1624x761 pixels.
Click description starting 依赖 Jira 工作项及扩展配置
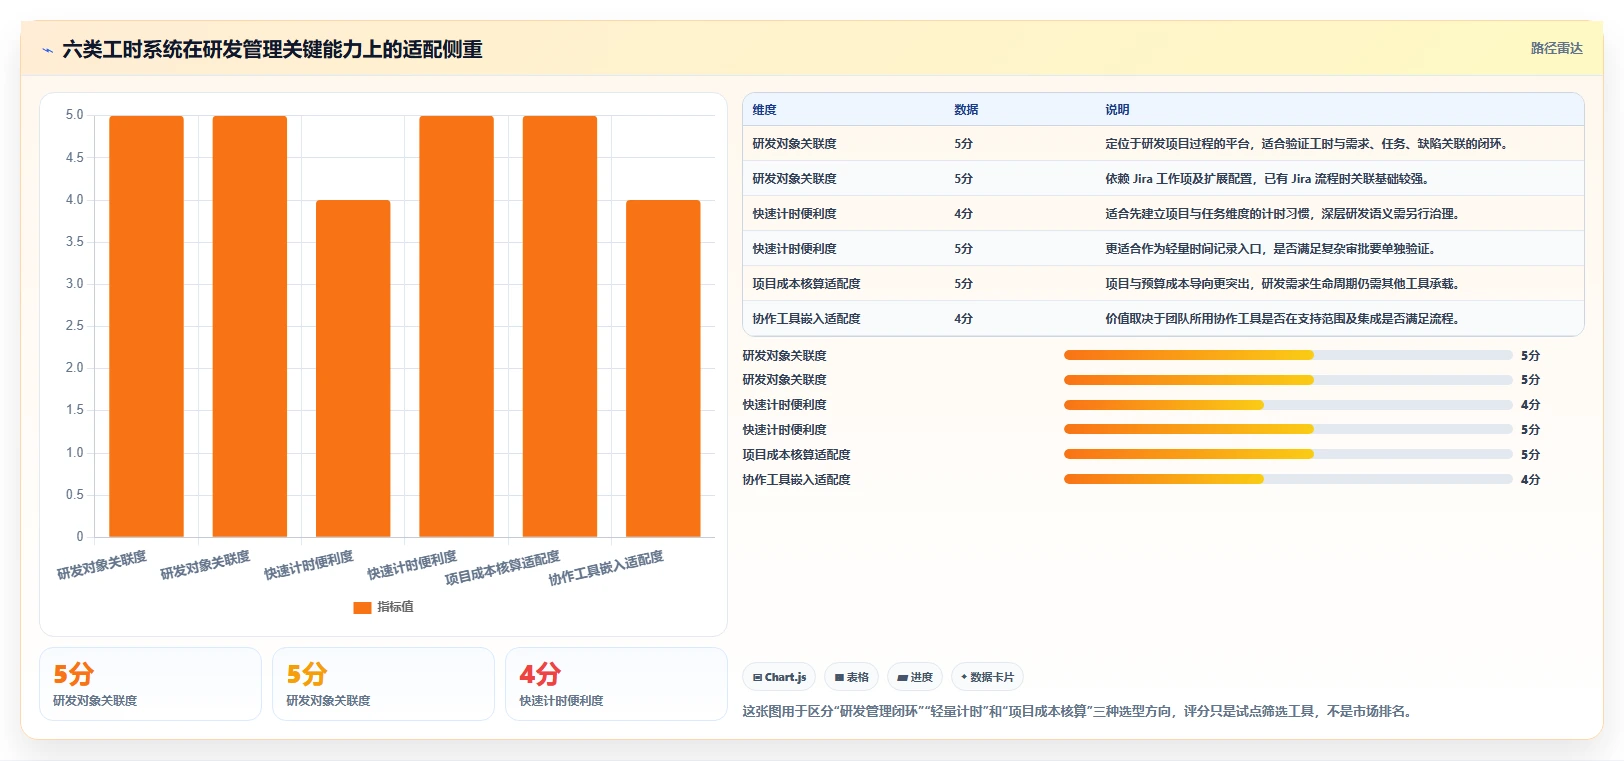click(1268, 179)
